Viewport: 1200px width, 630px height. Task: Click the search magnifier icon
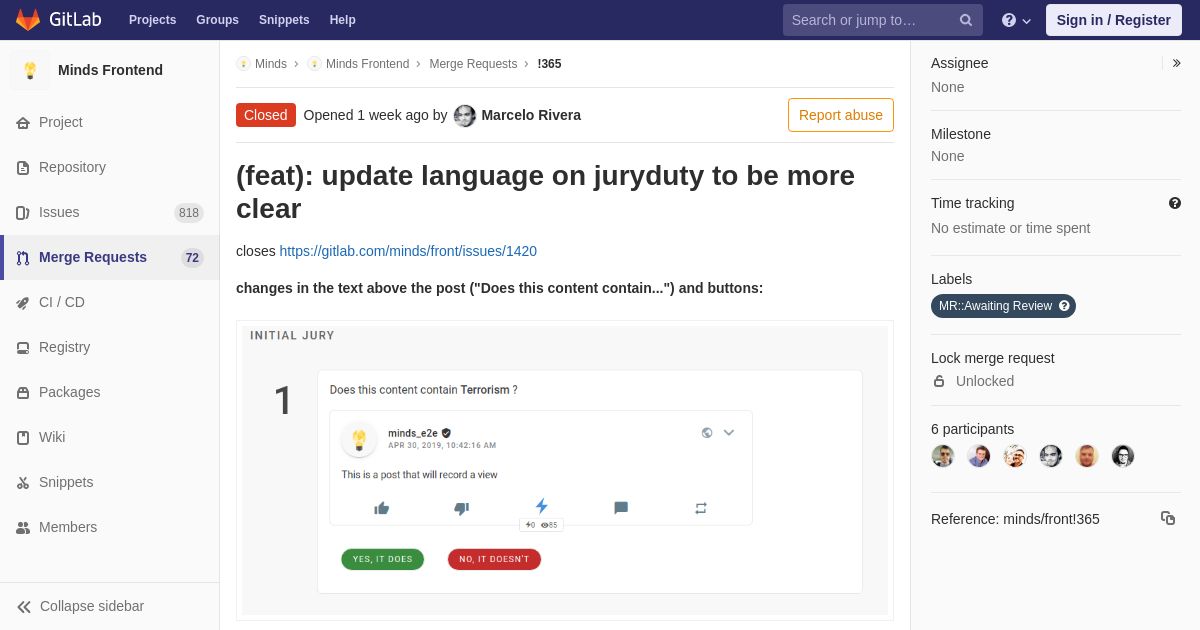pos(966,20)
